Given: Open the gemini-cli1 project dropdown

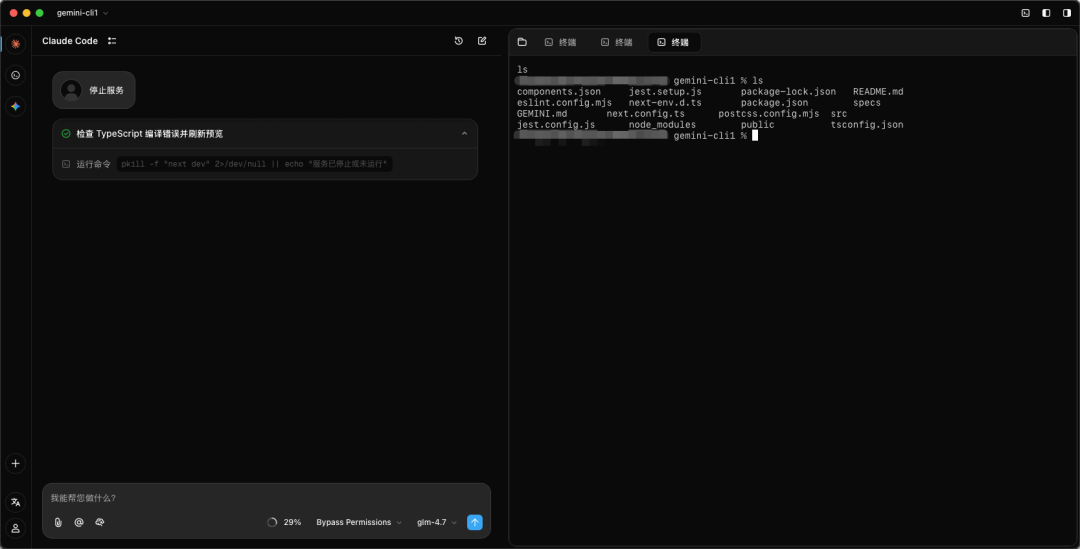Looking at the screenshot, I should [x=83, y=13].
